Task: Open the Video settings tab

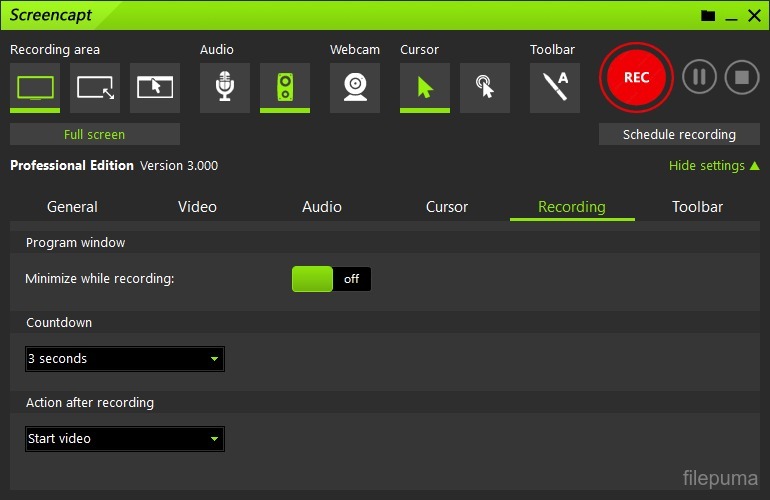Action: pyautogui.click(x=197, y=207)
